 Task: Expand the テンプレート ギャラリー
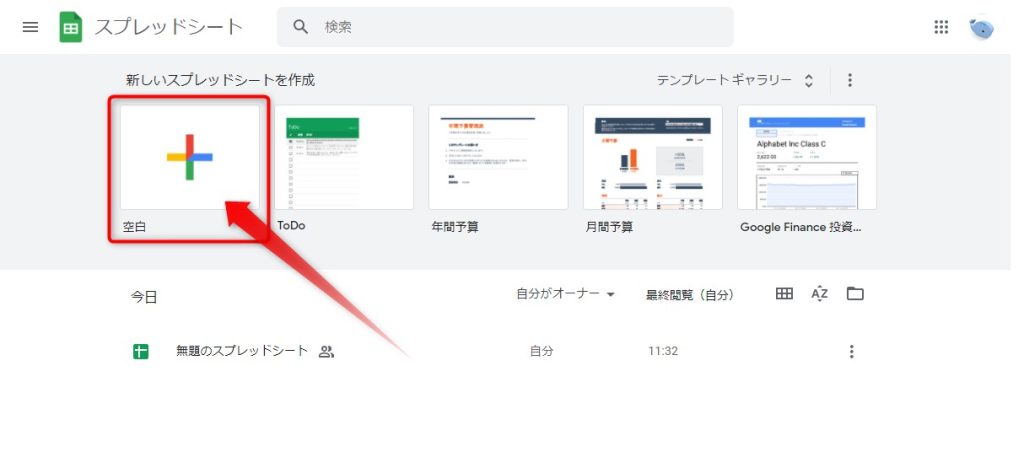(735, 80)
